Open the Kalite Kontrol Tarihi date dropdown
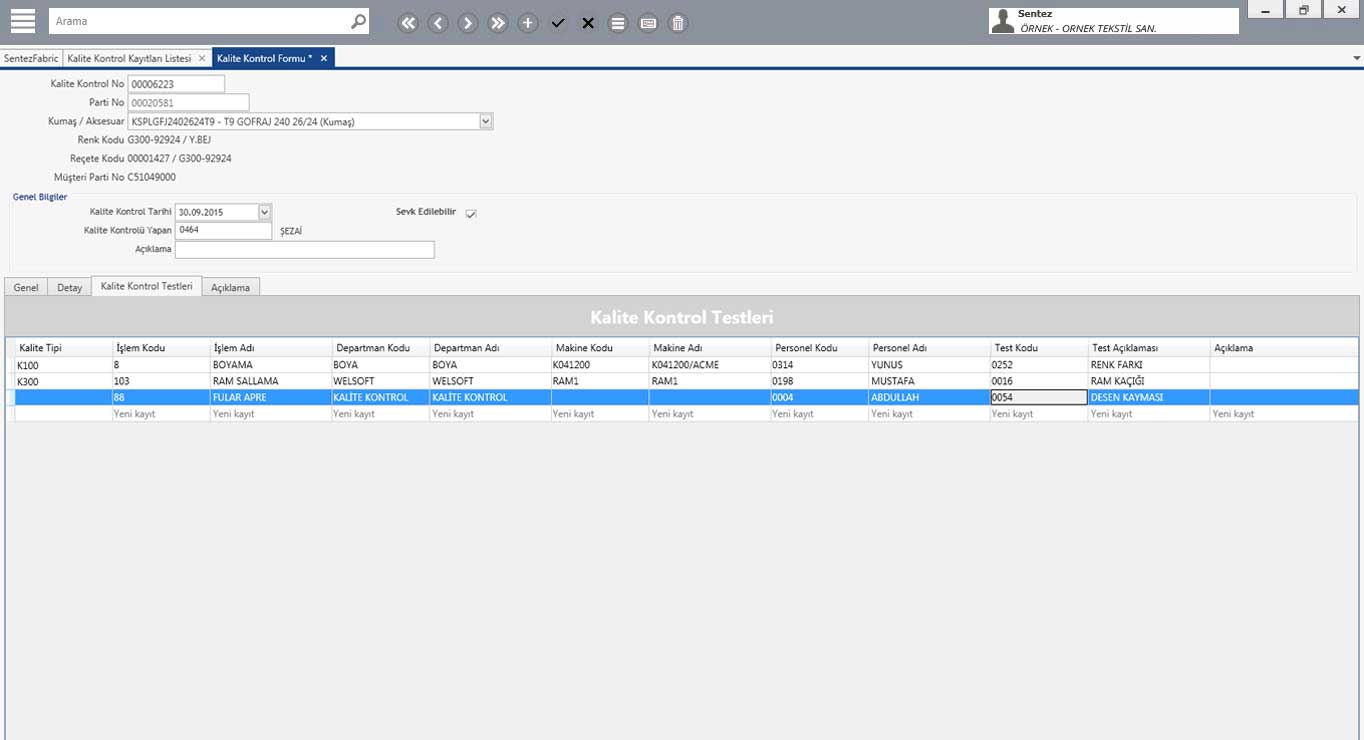 (265, 212)
